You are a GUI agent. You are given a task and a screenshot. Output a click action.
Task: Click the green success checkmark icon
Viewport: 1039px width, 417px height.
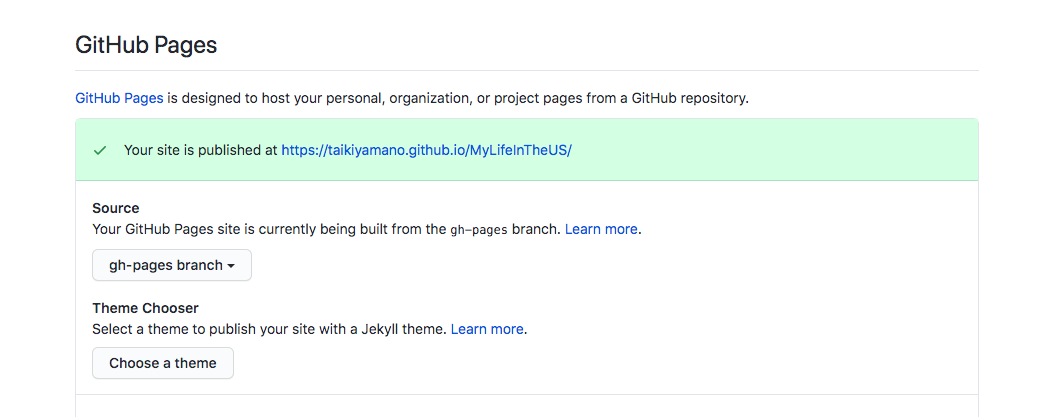(100, 150)
